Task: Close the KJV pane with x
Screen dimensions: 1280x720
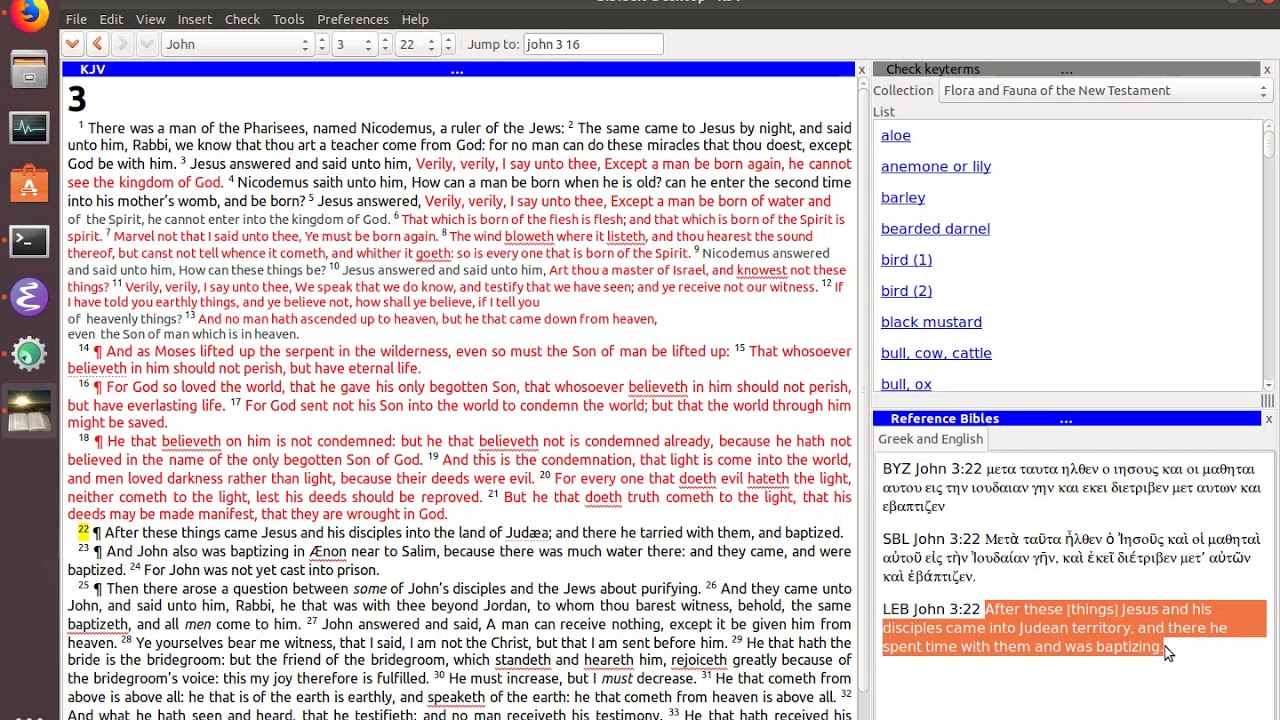Action: (x=862, y=70)
